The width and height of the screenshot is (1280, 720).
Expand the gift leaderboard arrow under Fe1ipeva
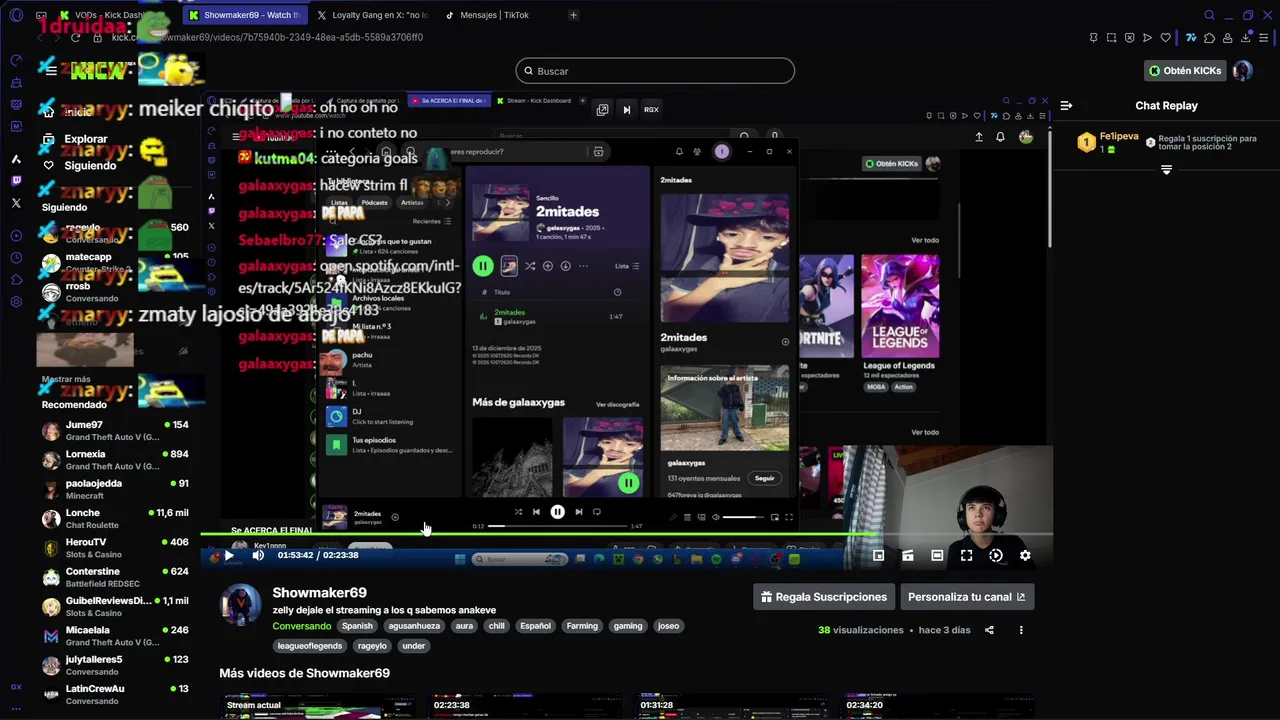coord(1166,170)
